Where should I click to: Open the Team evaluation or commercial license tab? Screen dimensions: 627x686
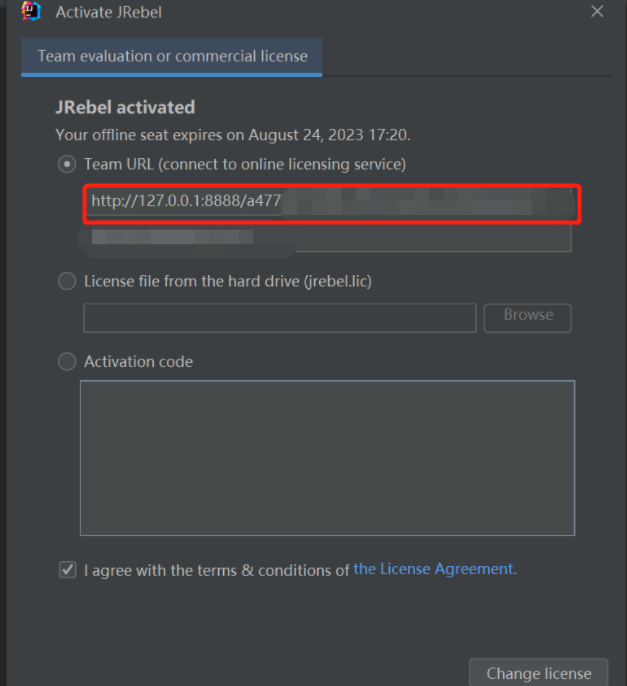click(172, 56)
